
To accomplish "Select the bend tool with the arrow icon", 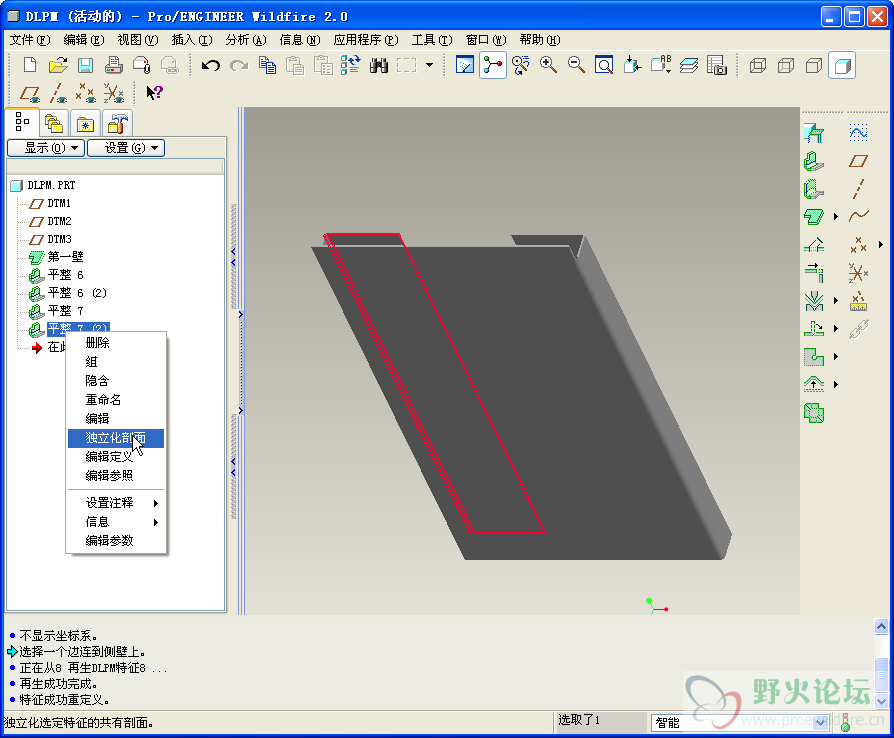I will 814,329.
